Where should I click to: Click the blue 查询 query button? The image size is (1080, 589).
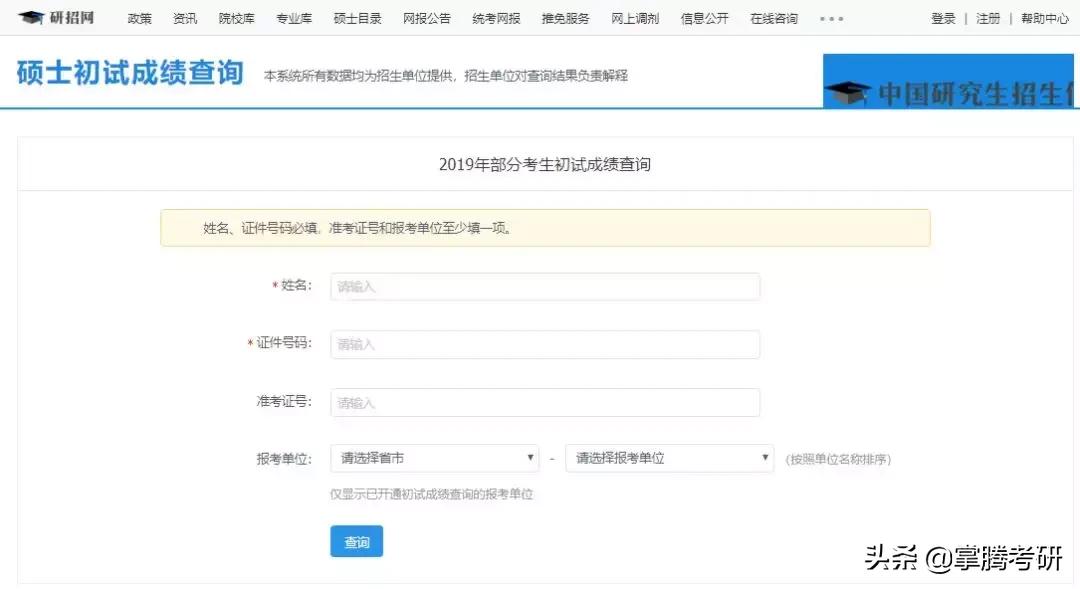point(356,541)
